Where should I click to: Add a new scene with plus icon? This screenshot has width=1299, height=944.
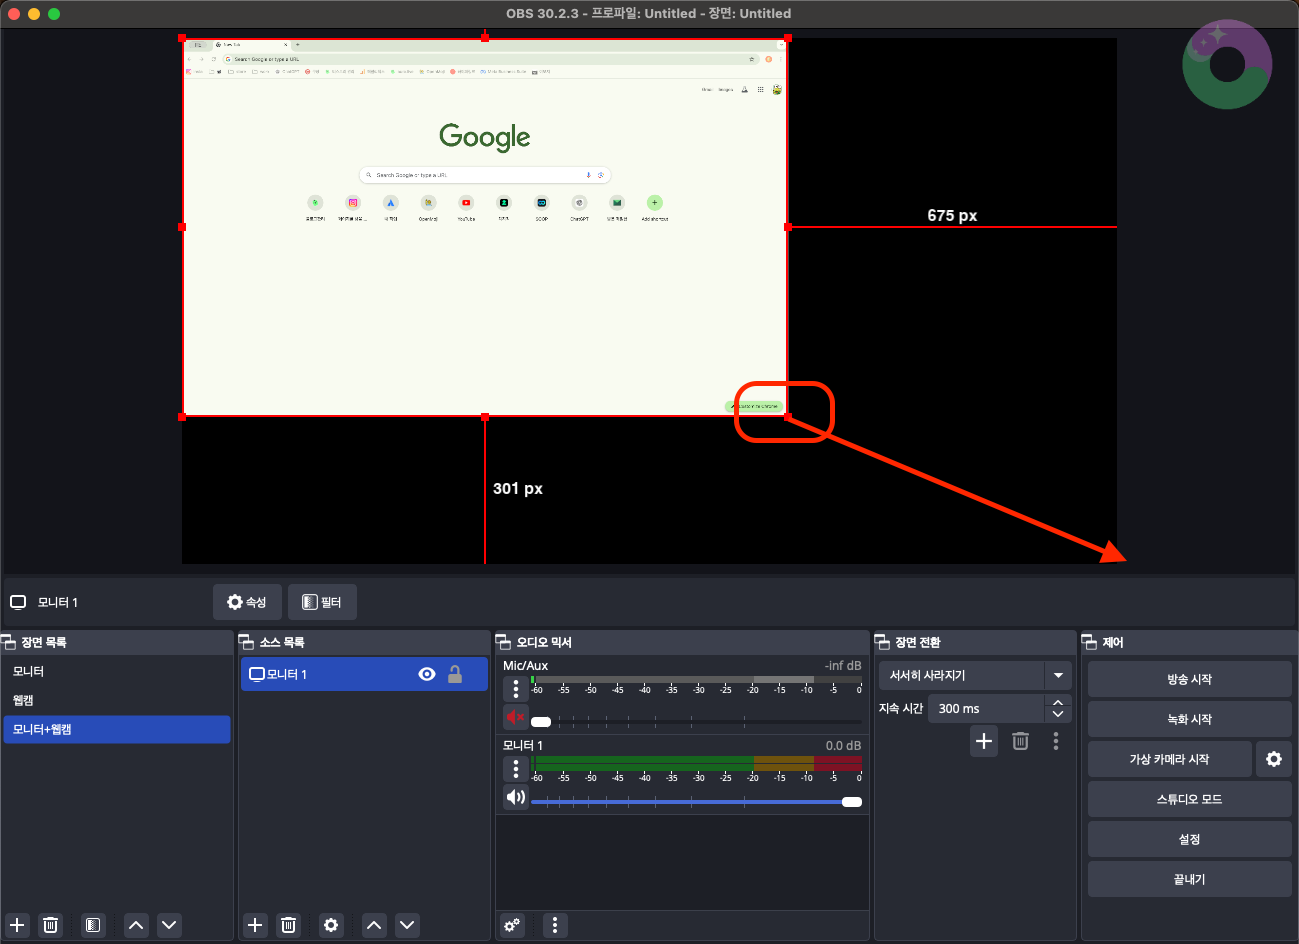click(17, 925)
